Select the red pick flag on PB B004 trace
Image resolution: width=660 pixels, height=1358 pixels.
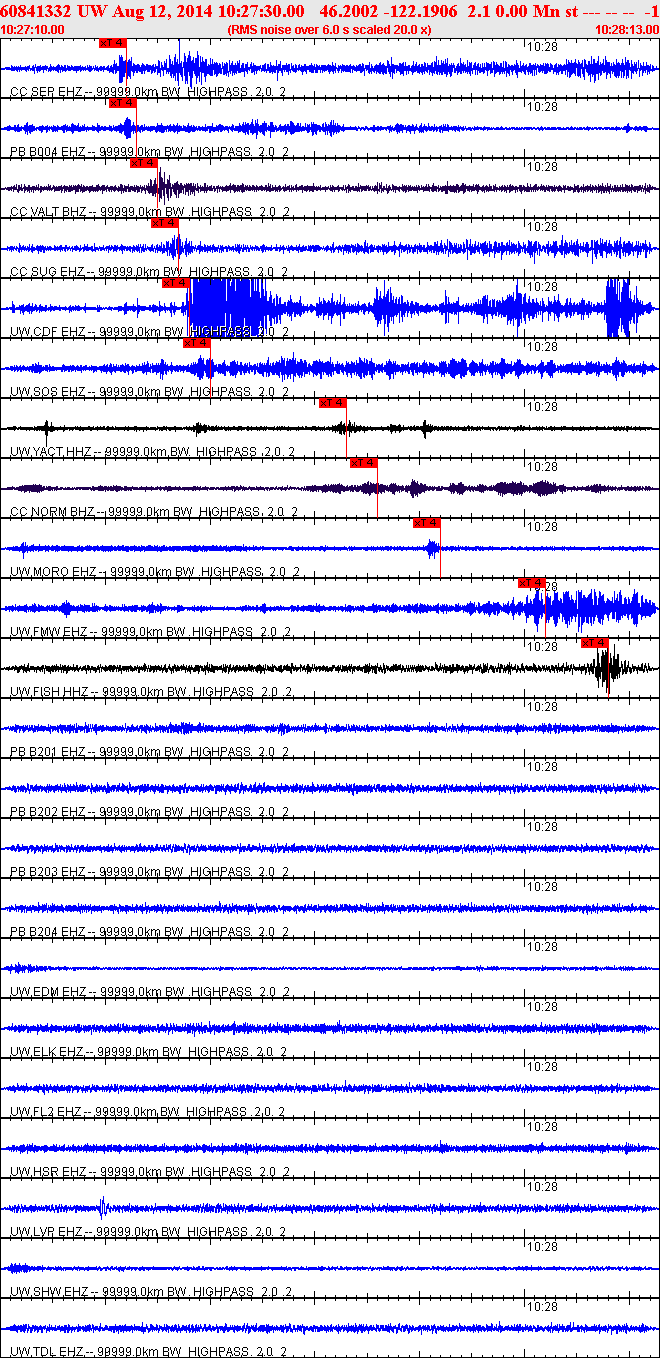[122, 103]
